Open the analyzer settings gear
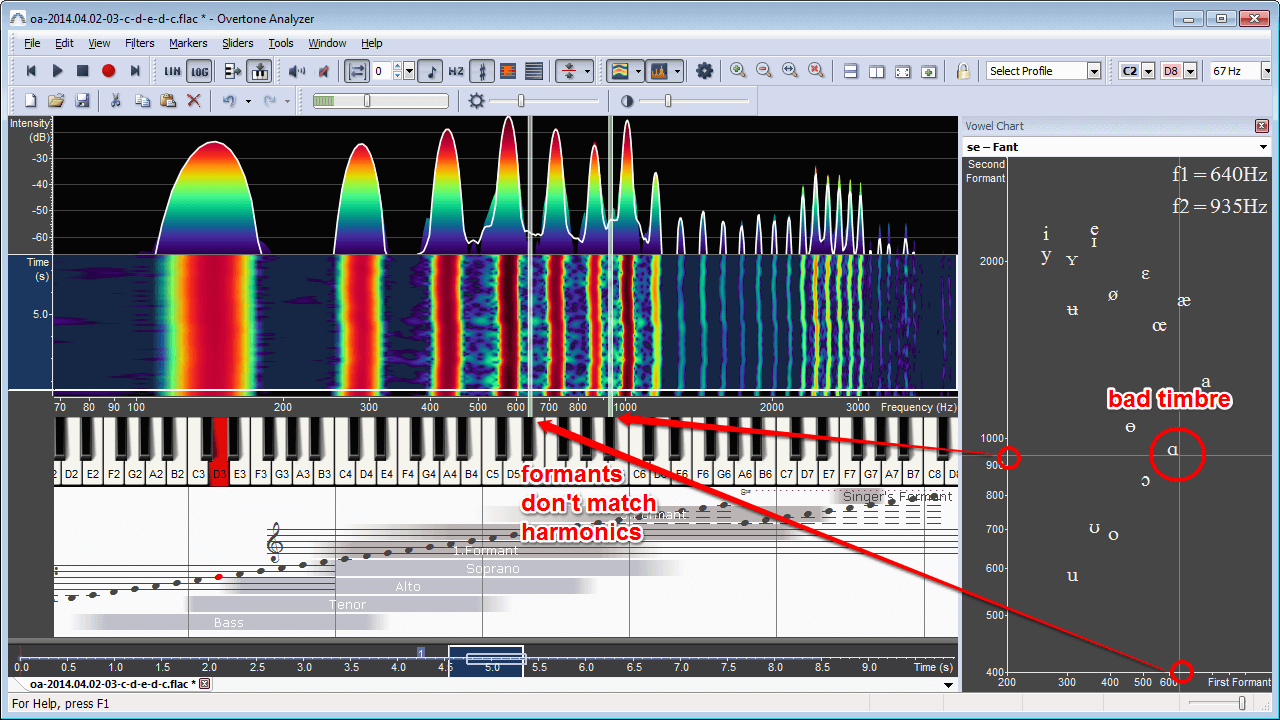Image resolution: width=1280 pixels, height=720 pixels. click(x=704, y=71)
